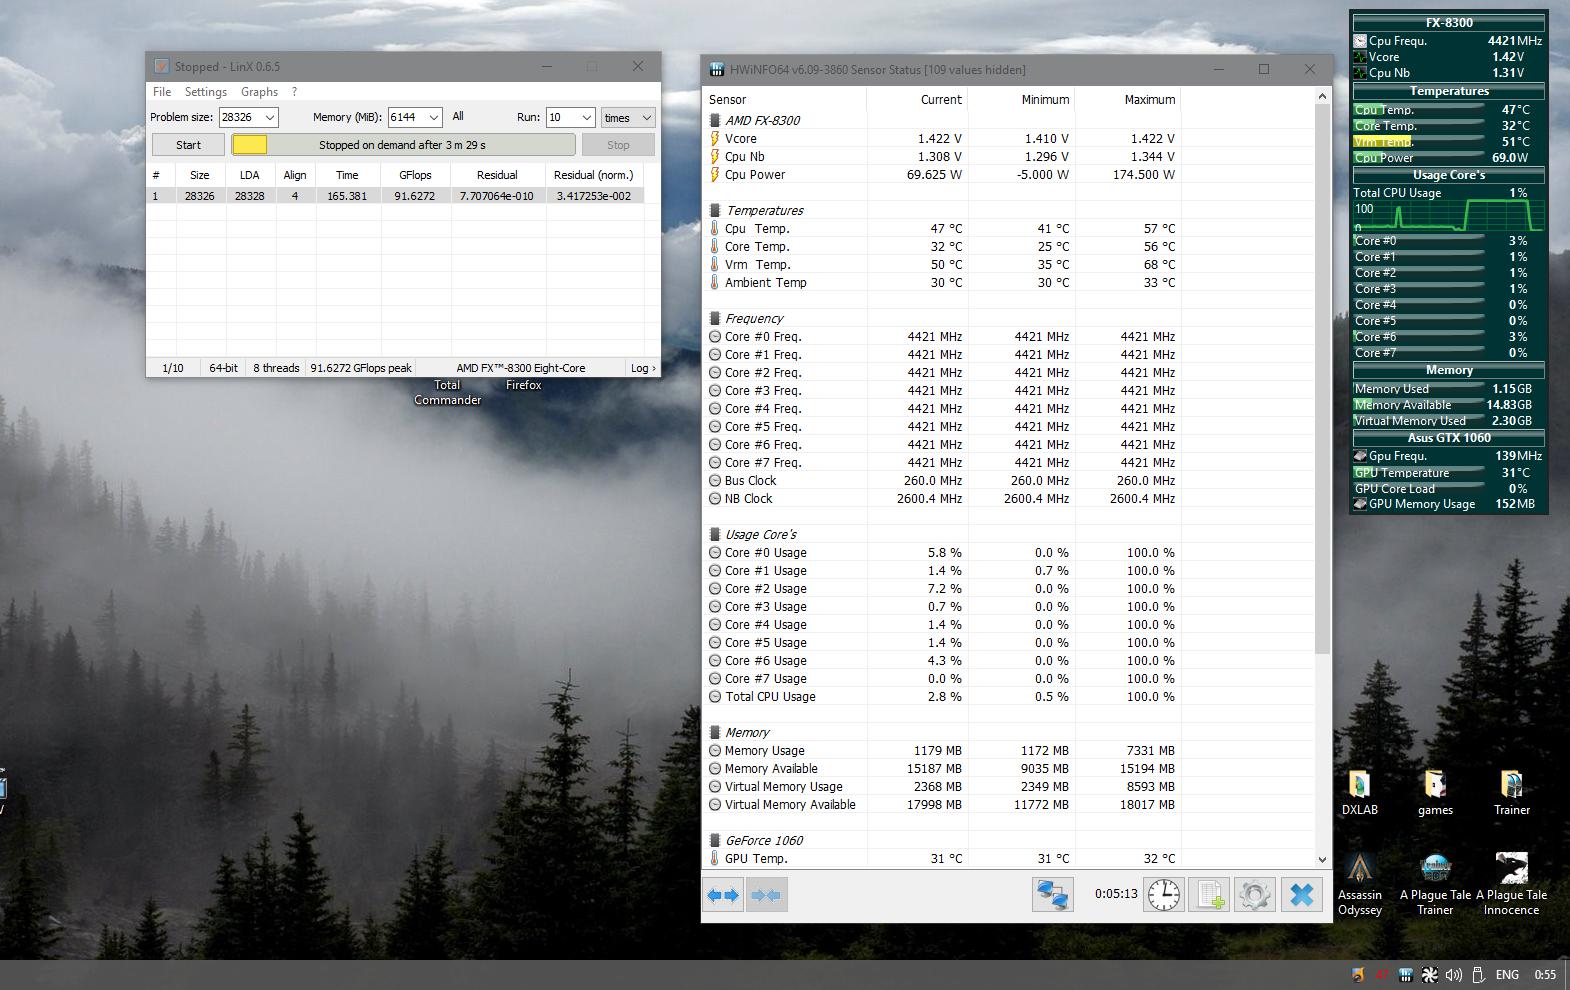Image resolution: width=1570 pixels, height=990 pixels.
Task: Close sensors with the blue X button
Action: tap(1301, 895)
